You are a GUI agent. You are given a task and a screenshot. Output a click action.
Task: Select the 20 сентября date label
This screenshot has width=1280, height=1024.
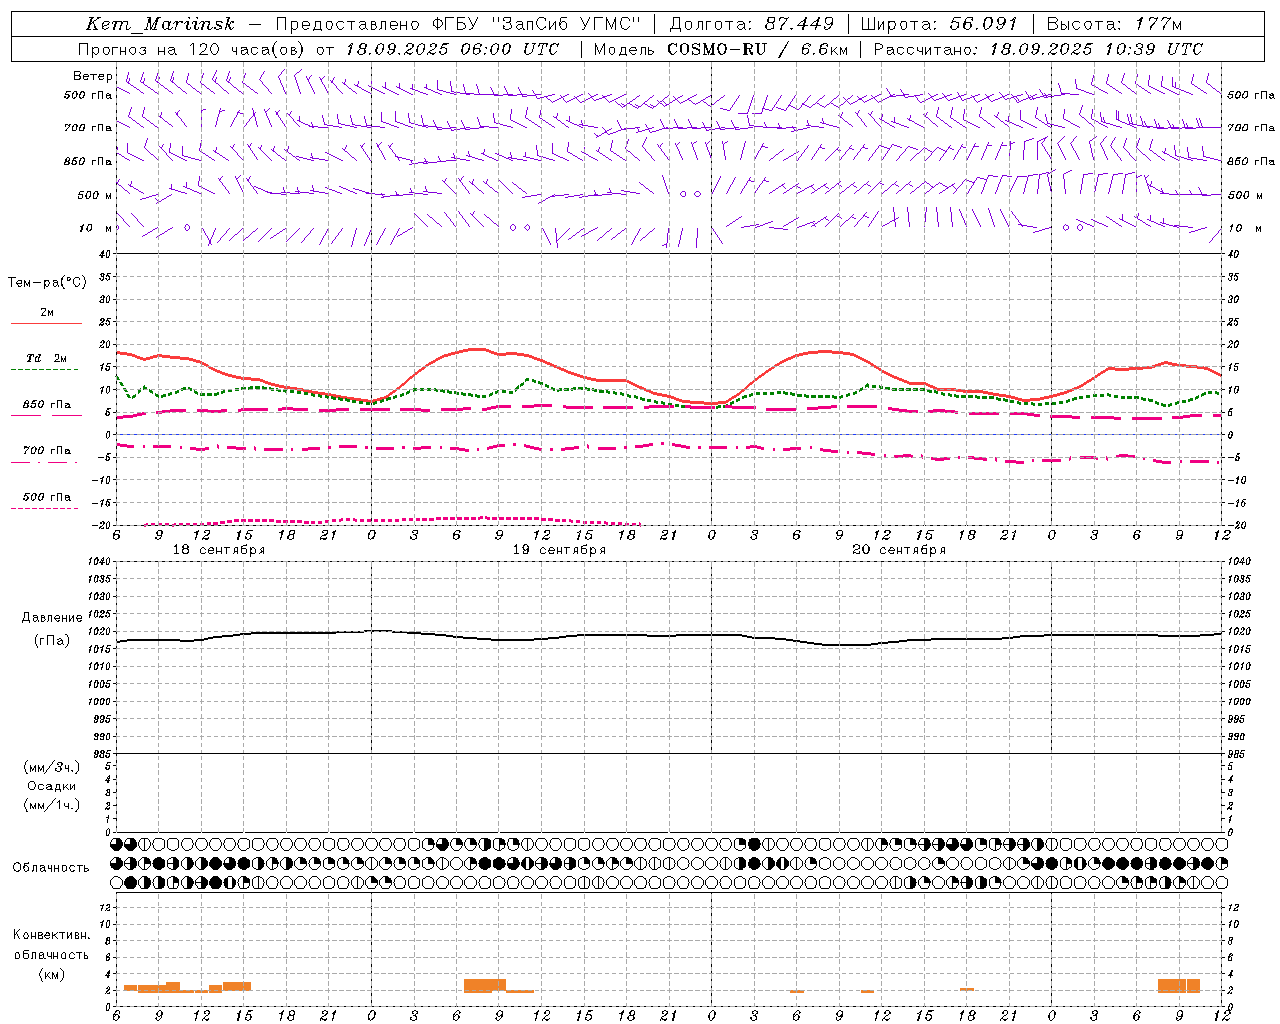click(x=899, y=550)
